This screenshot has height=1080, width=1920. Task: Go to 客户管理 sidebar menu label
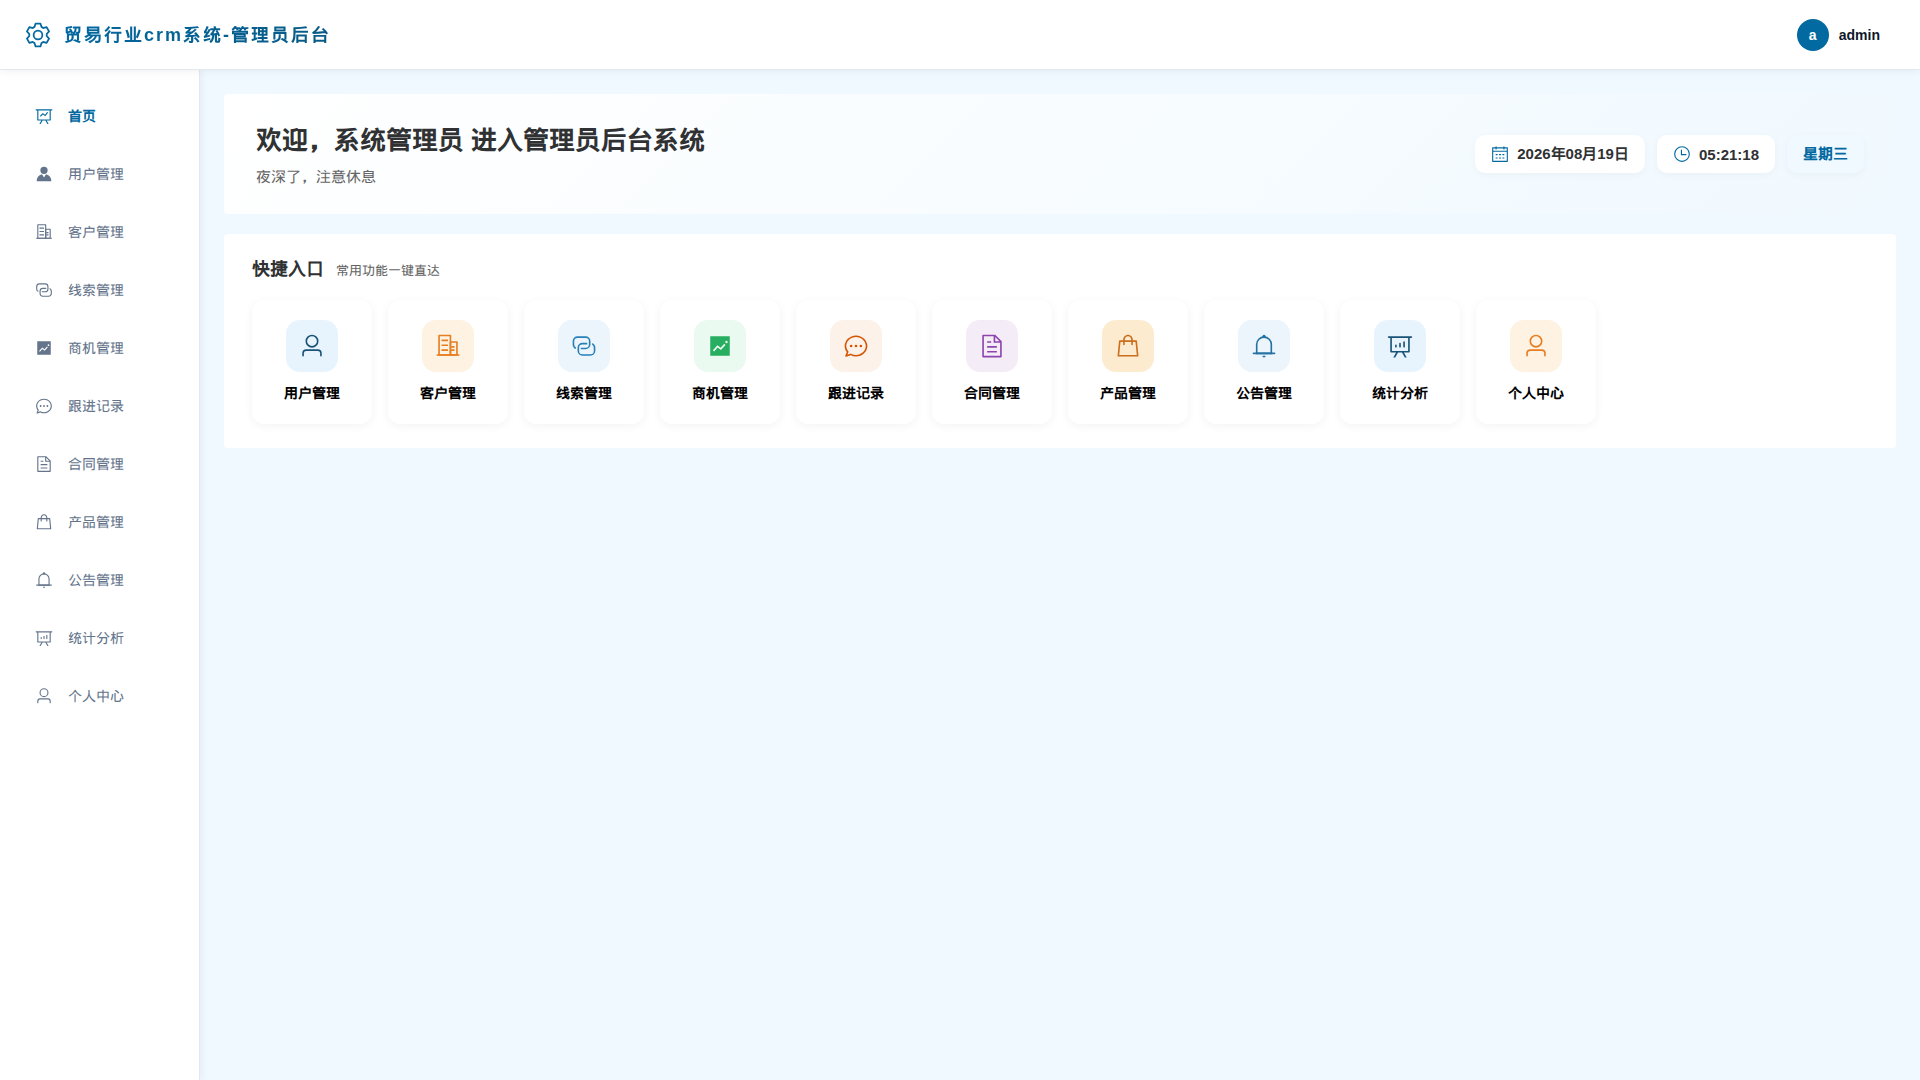(x=96, y=232)
